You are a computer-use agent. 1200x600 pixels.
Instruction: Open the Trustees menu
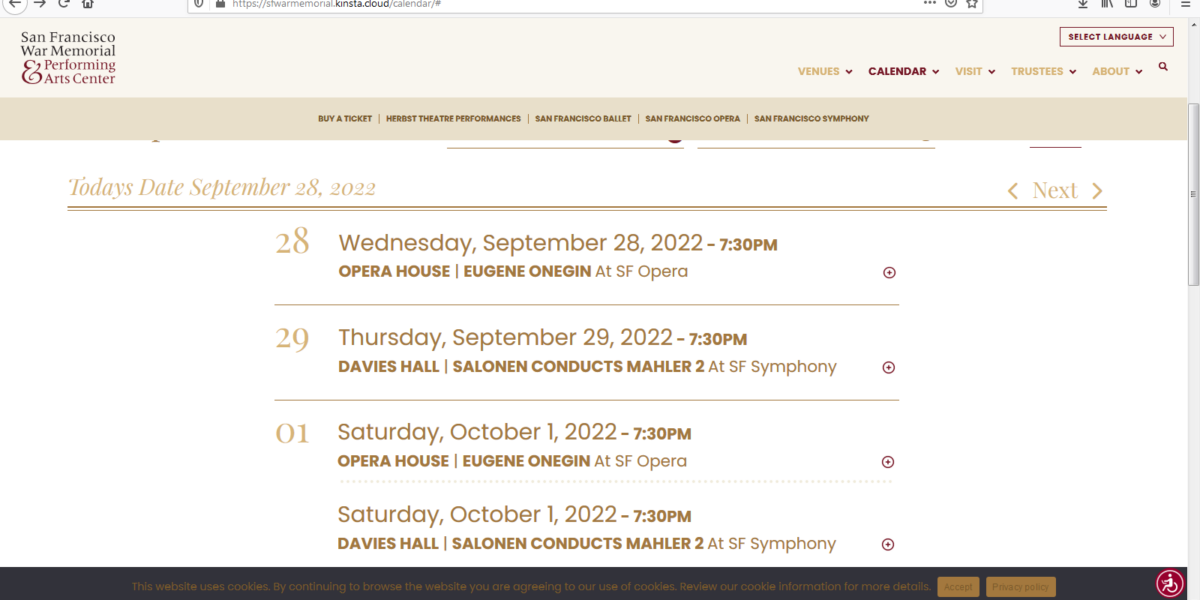point(1043,72)
